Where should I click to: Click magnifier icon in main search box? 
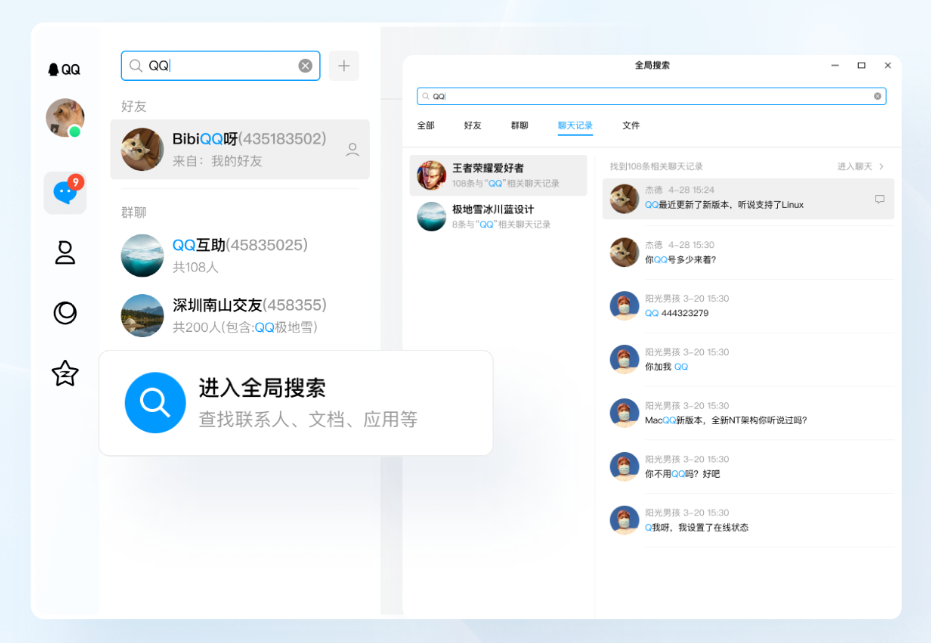click(x=136, y=65)
